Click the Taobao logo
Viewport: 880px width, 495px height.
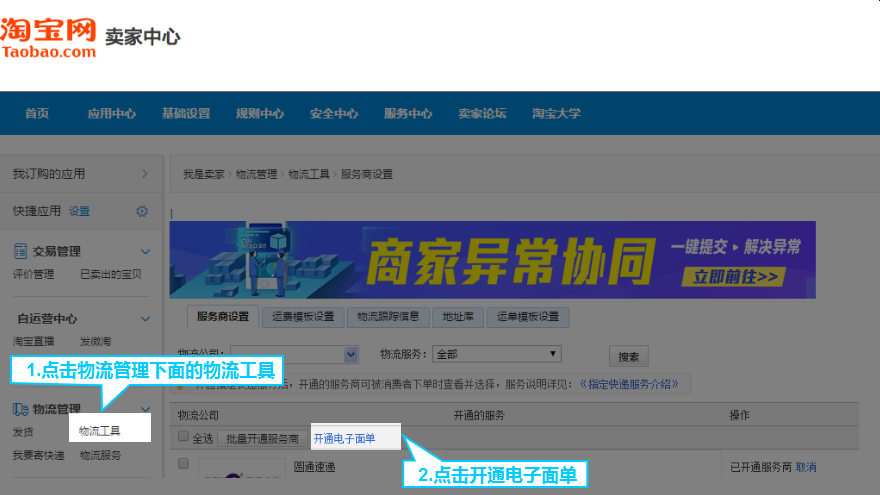coord(48,38)
